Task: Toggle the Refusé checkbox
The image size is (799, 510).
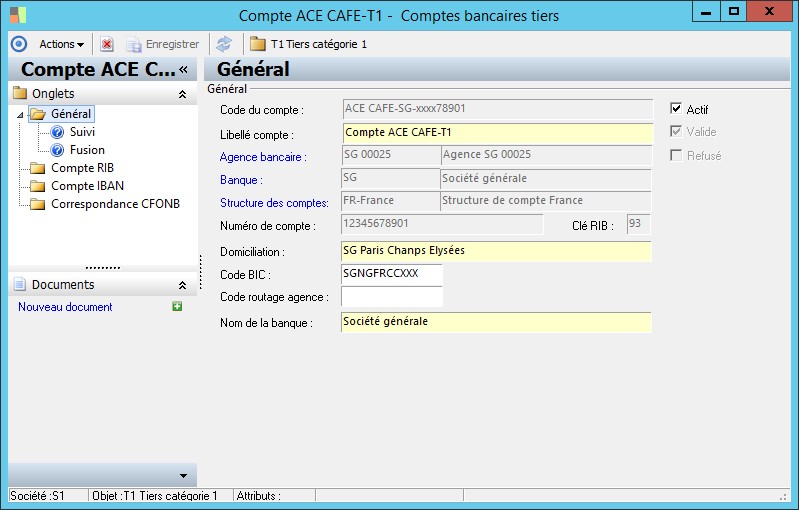Action: click(676, 155)
